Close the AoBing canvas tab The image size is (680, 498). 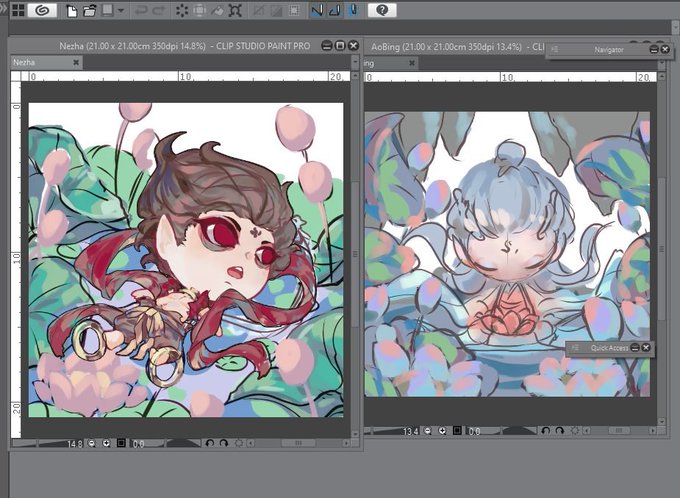[x=412, y=63]
